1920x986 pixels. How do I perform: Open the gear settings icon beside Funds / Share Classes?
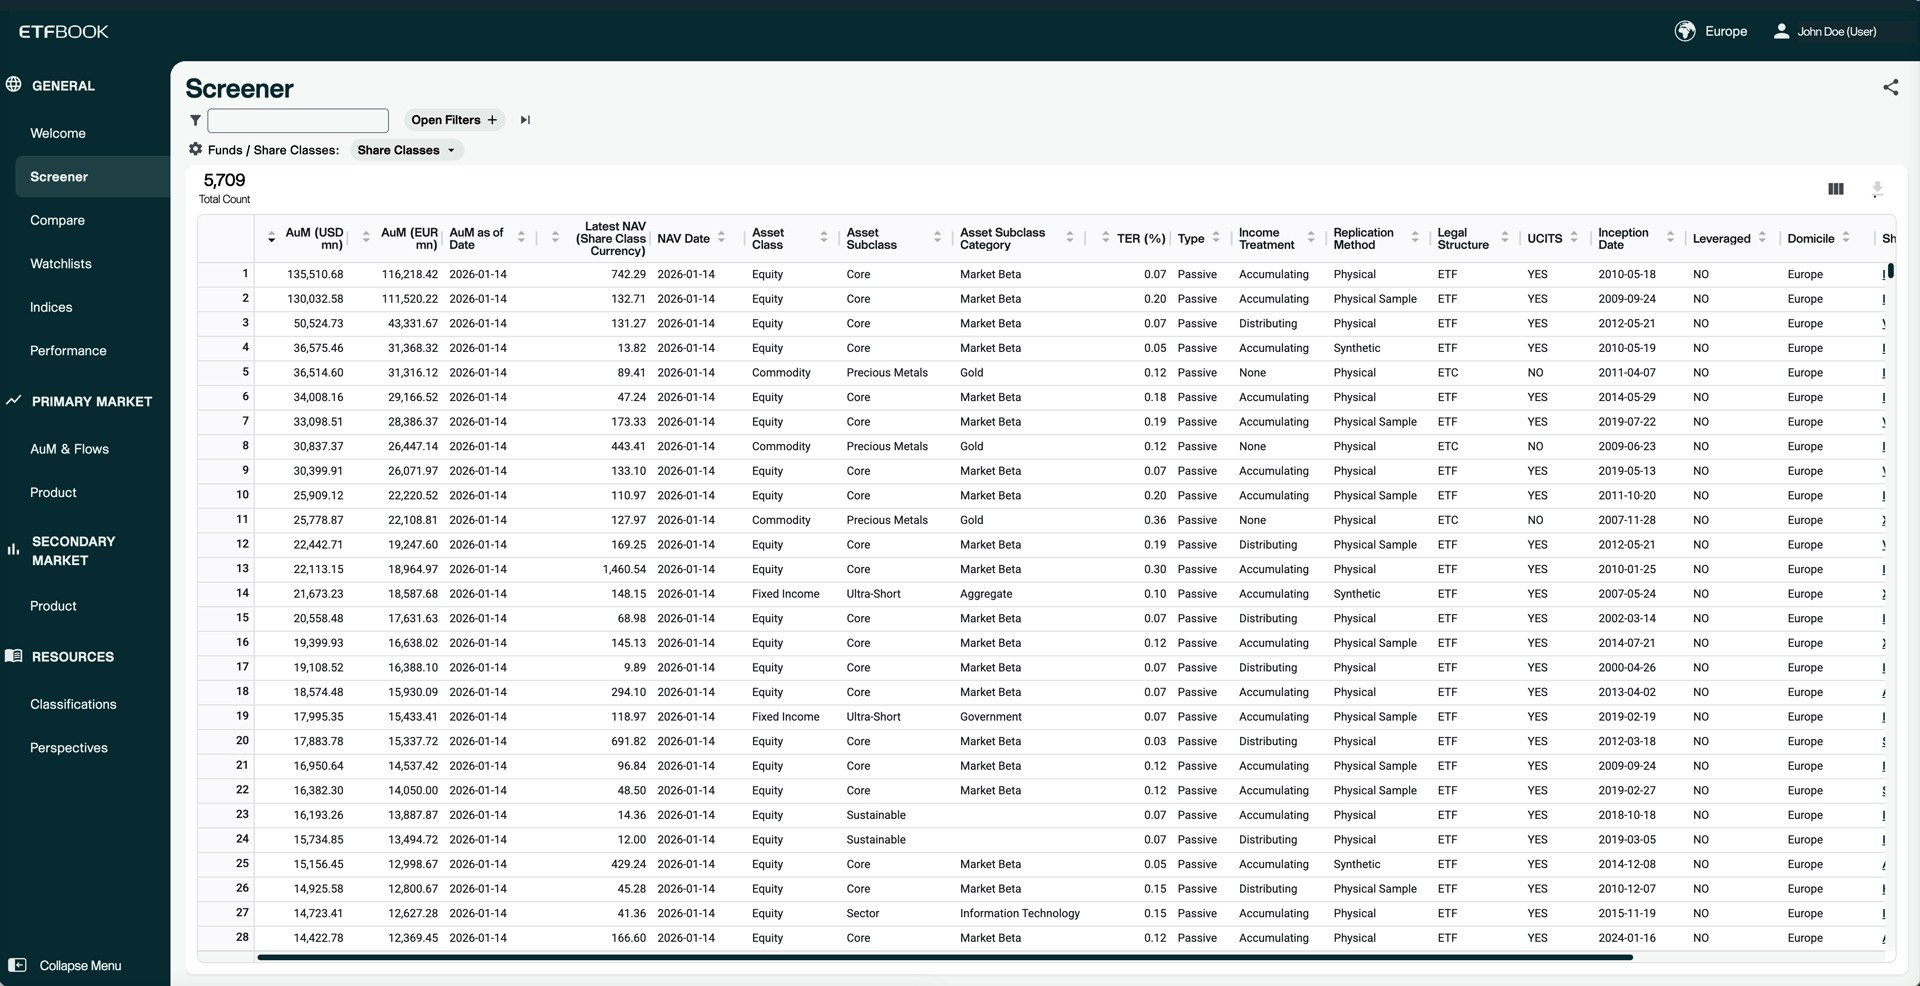tap(195, 149)
